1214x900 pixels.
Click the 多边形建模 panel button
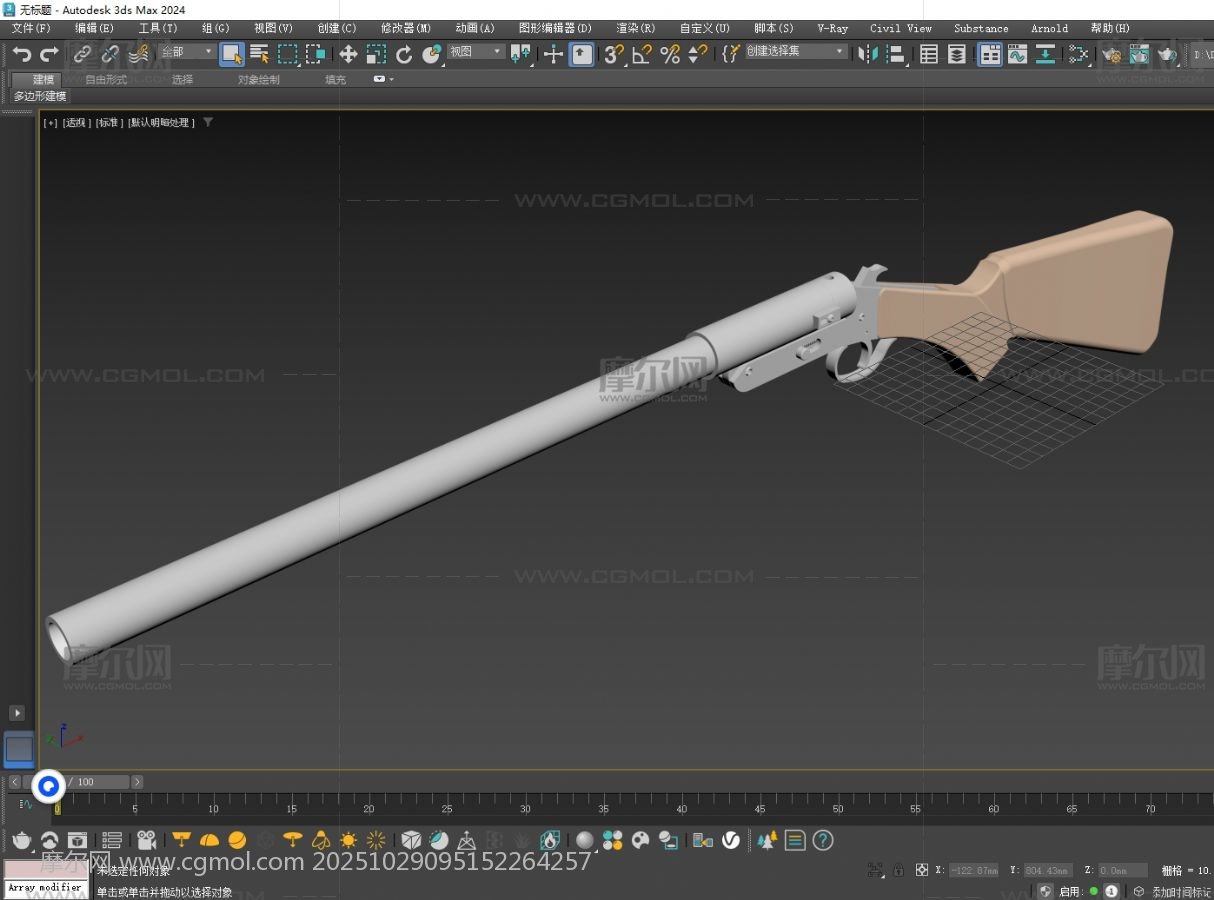tap(40, 97)
